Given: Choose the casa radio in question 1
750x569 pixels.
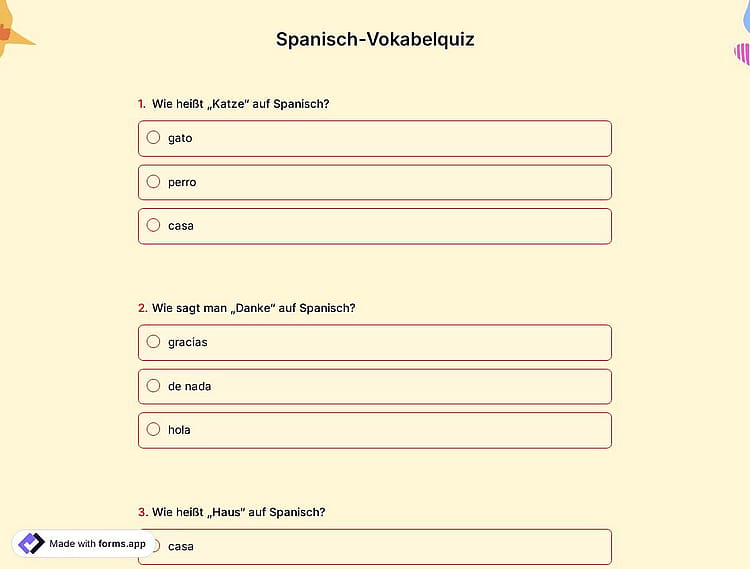Looking at the screenshot, I should click(x=153, y=225).
